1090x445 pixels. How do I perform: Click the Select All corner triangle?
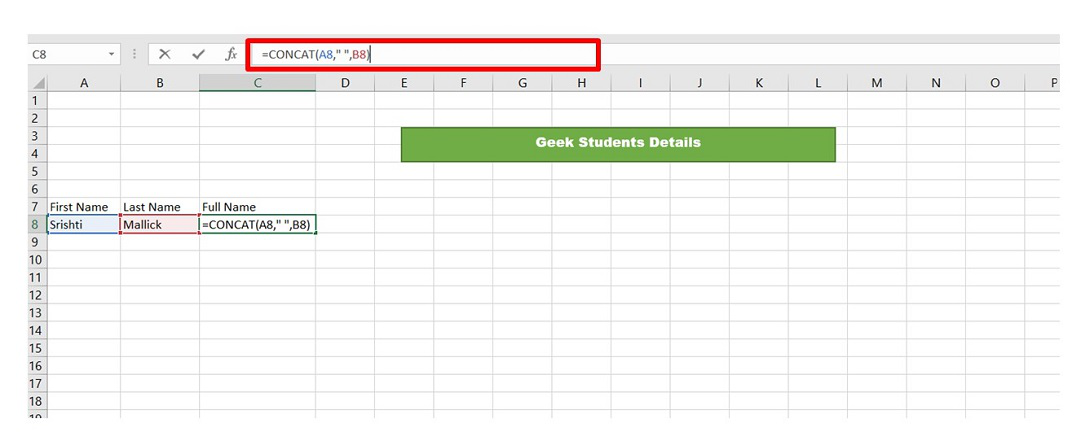point(38,83)
